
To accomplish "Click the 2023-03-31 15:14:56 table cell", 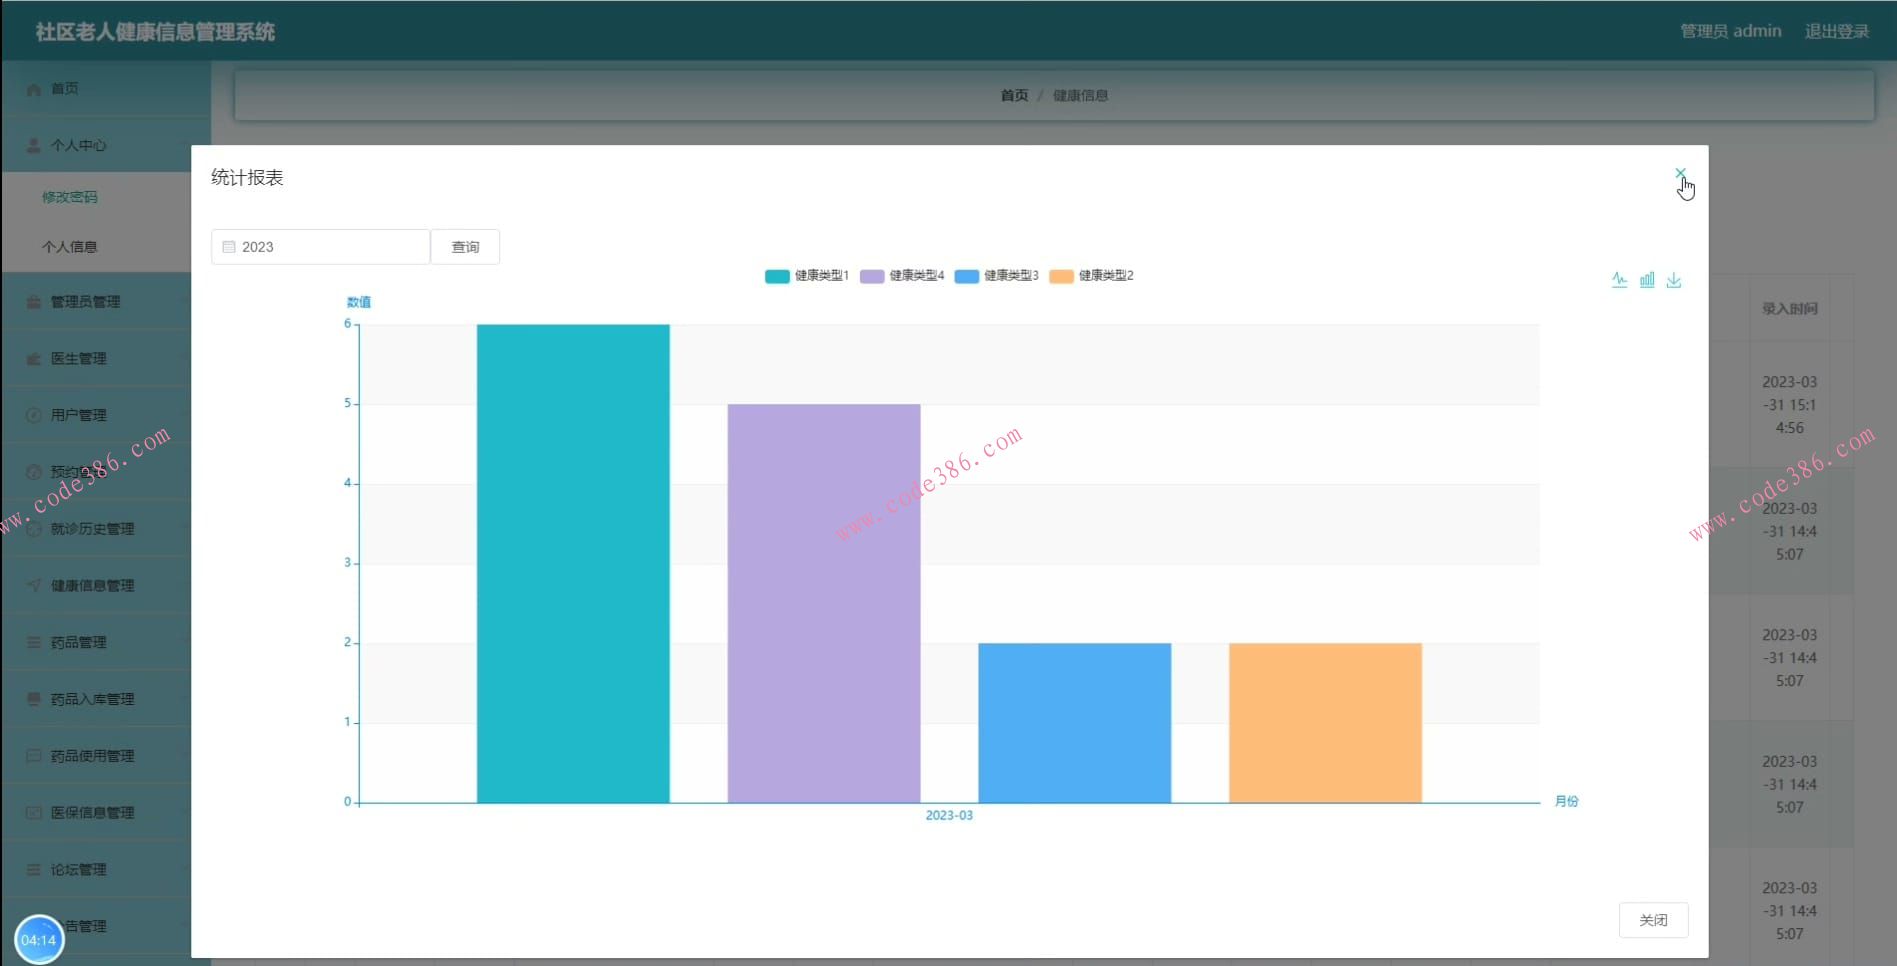I will click(1790, 405).
